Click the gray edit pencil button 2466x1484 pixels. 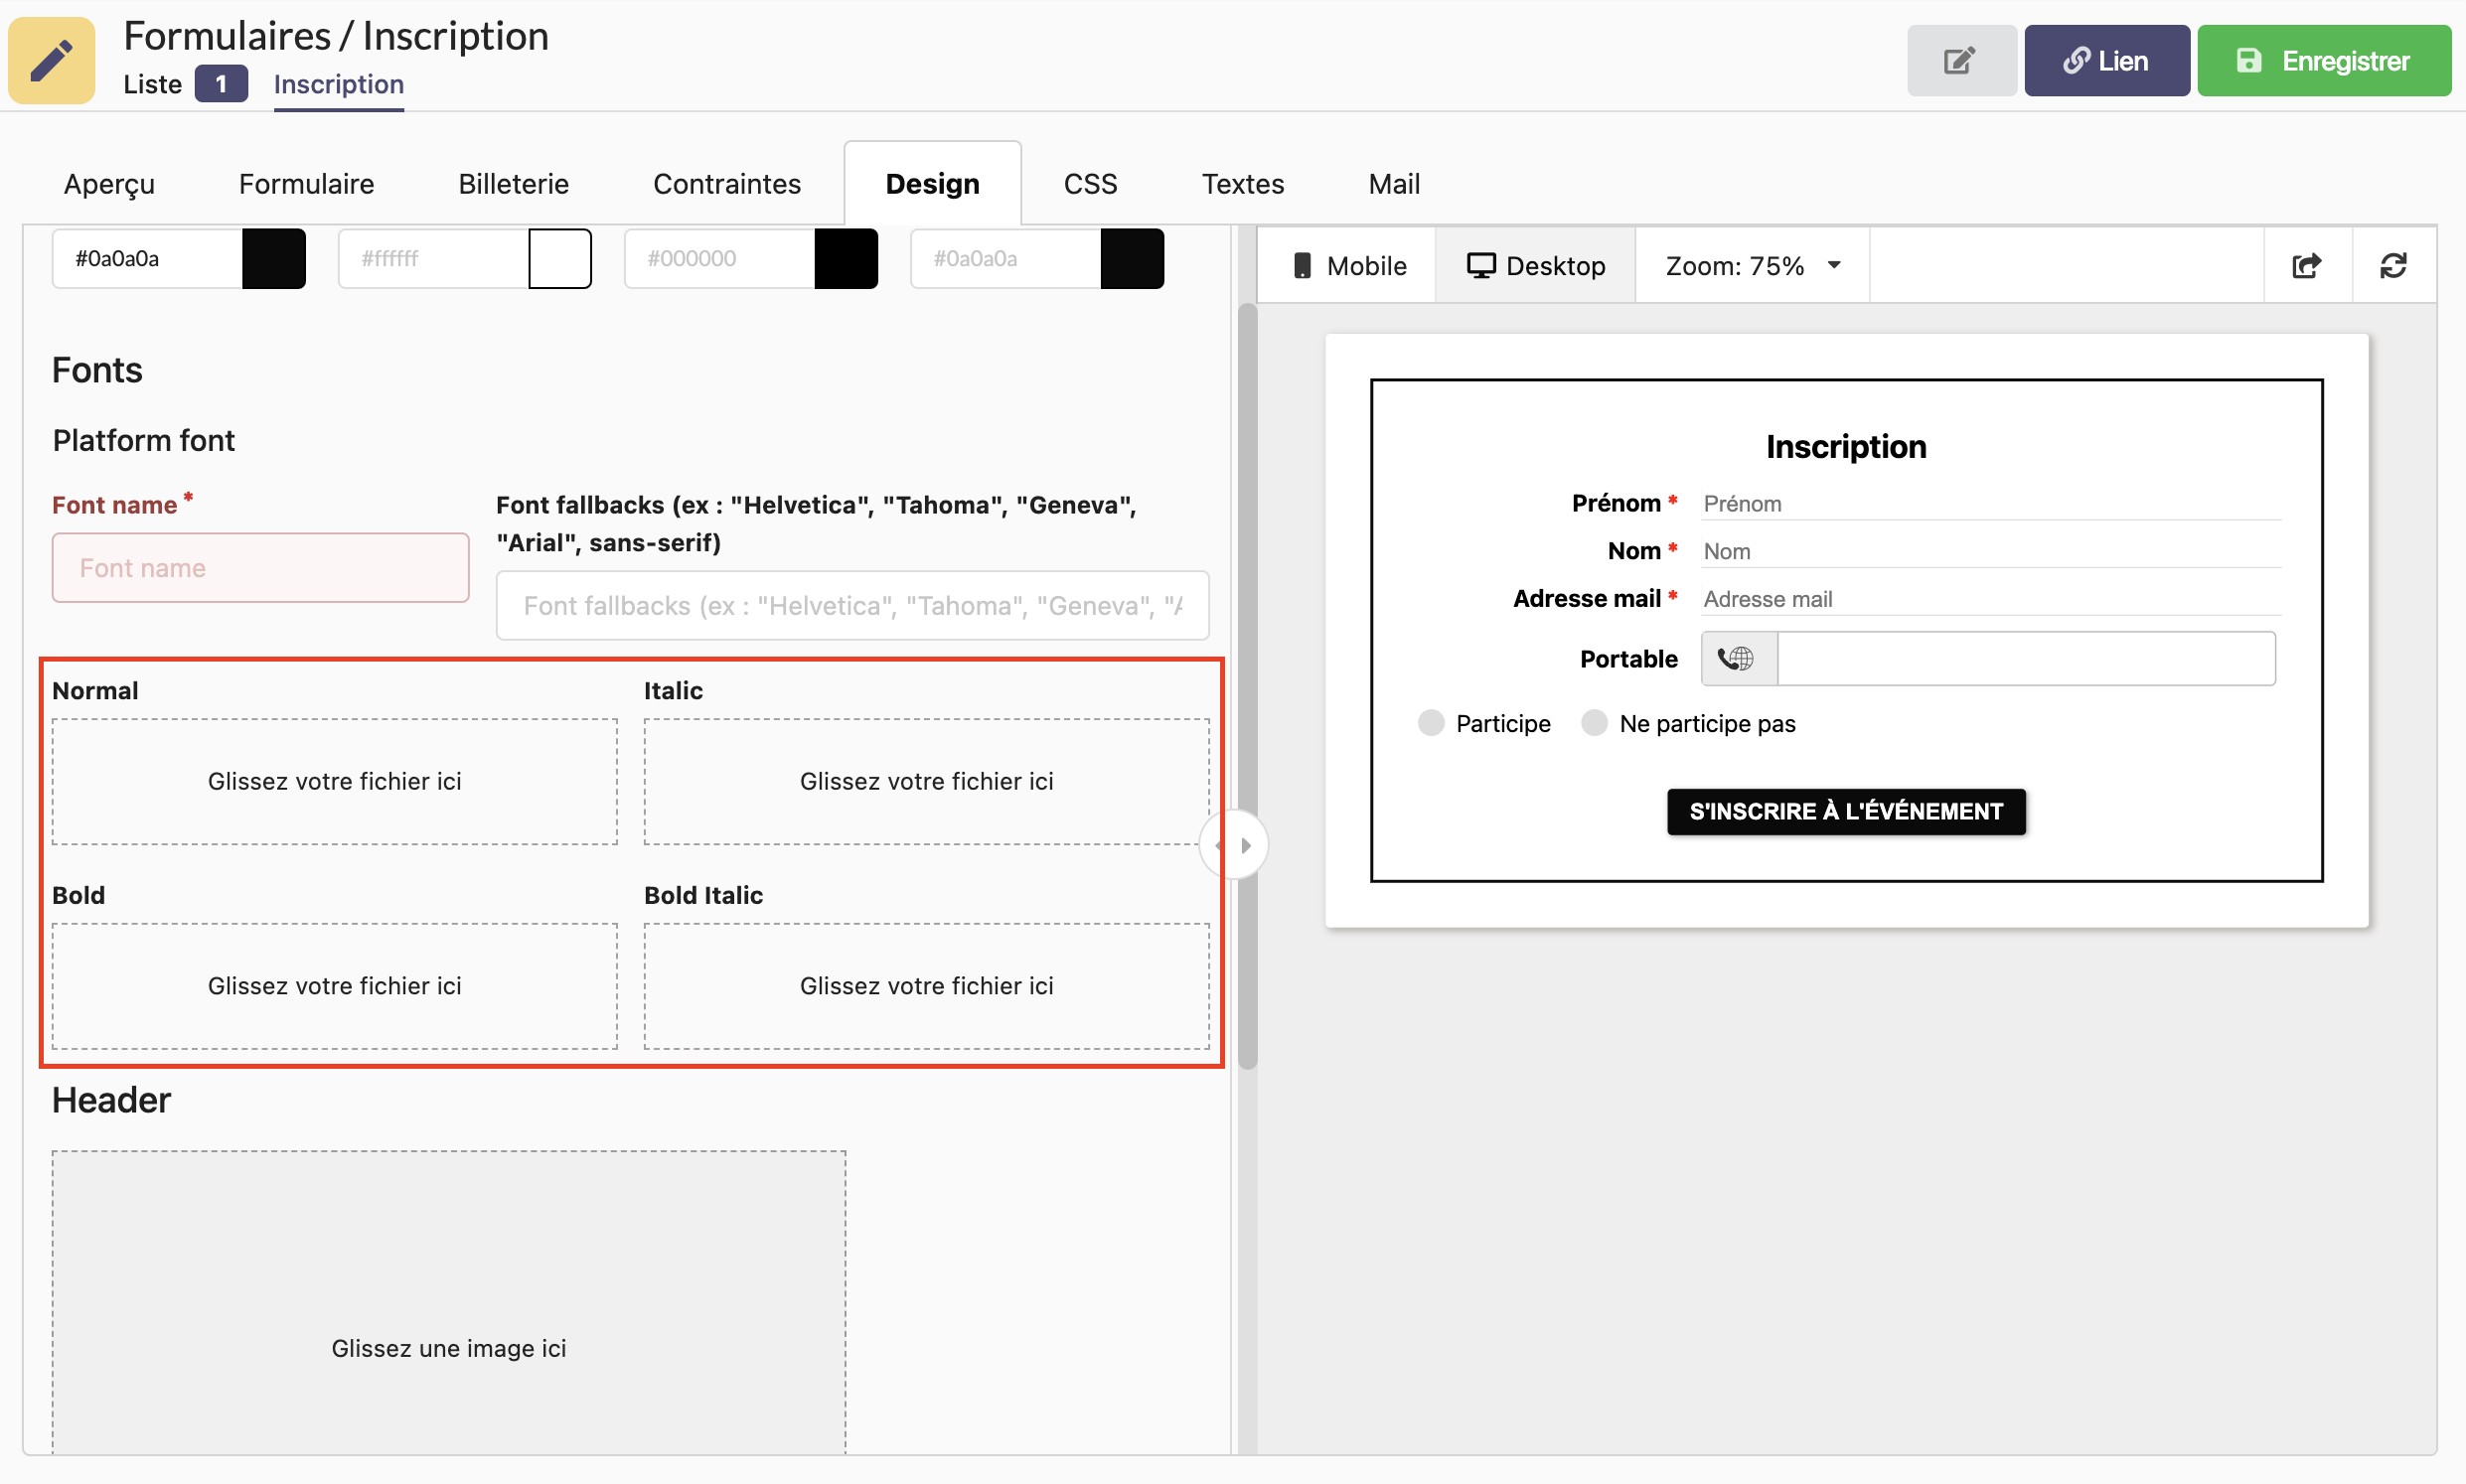pos(1960,61)
